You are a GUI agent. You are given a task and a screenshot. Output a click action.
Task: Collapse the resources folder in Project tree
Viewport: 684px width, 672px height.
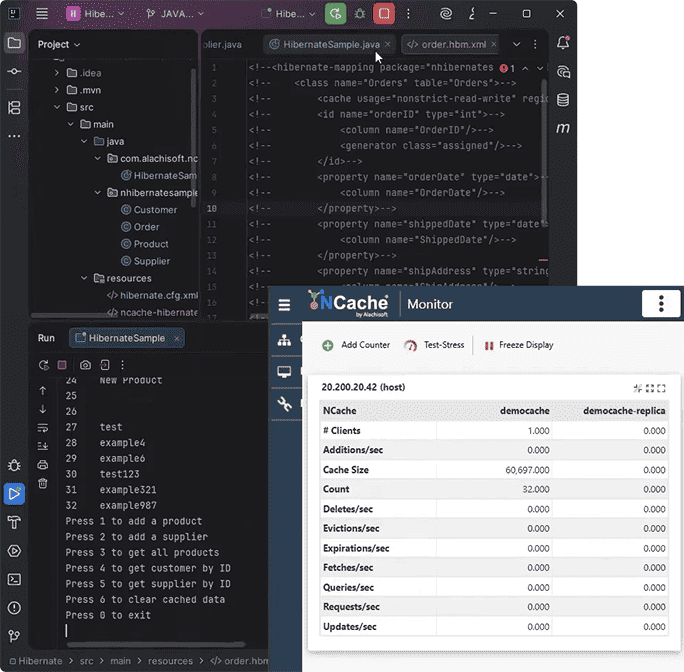[84, 278]
